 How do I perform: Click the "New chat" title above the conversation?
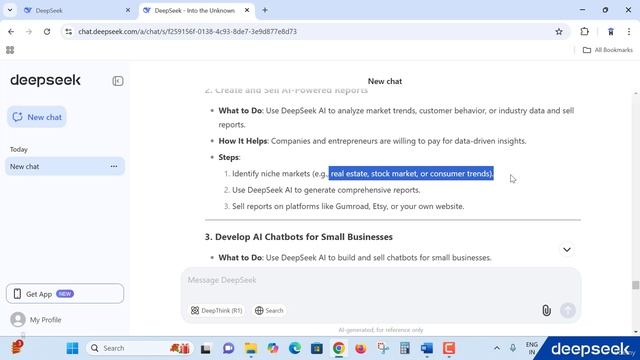(x=385, y=81)
